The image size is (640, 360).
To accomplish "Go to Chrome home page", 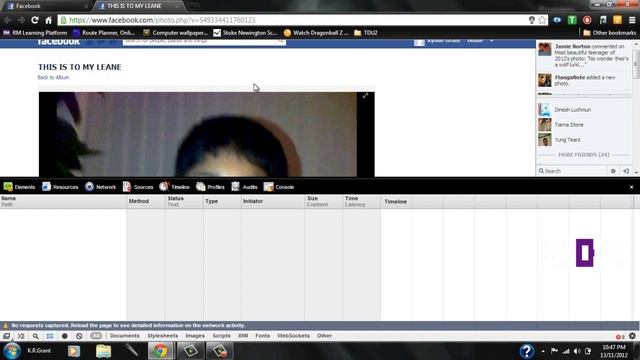I will click(x=49, y=20).
